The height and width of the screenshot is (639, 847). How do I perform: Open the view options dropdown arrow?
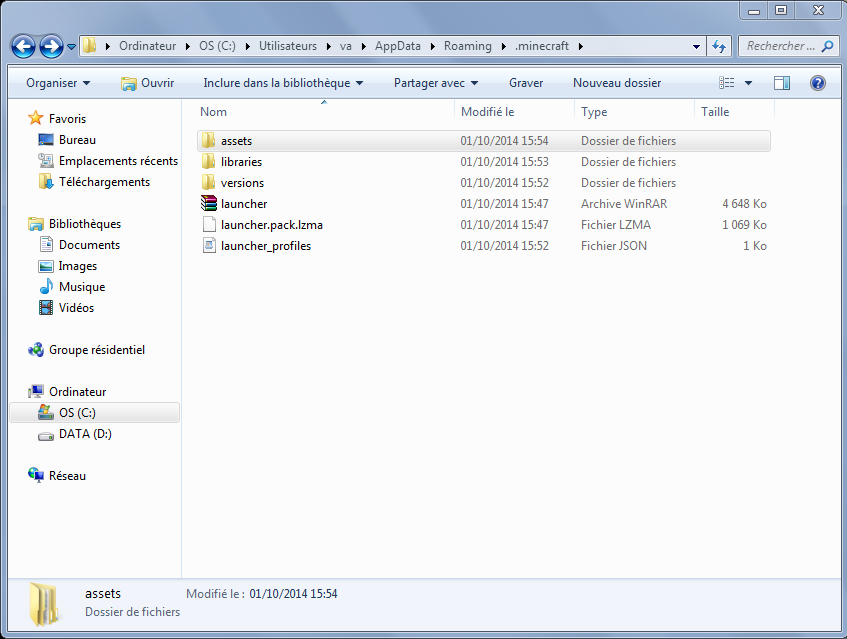(748, 83)
